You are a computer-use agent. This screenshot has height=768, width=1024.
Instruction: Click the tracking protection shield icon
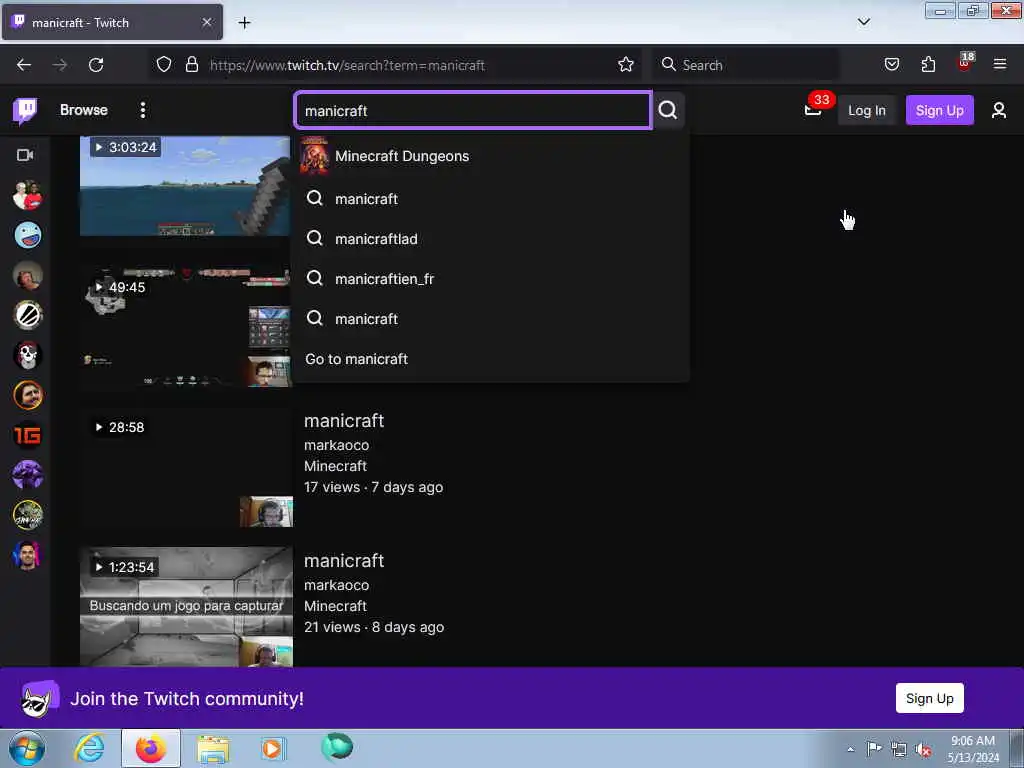pos(164,65)
